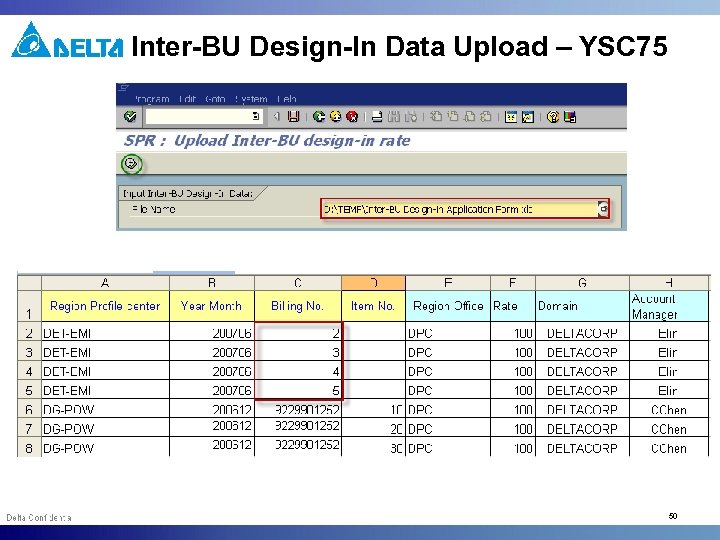The image size is (720, 540).
Task: Select Excel column C header
Action: point(298,283)
